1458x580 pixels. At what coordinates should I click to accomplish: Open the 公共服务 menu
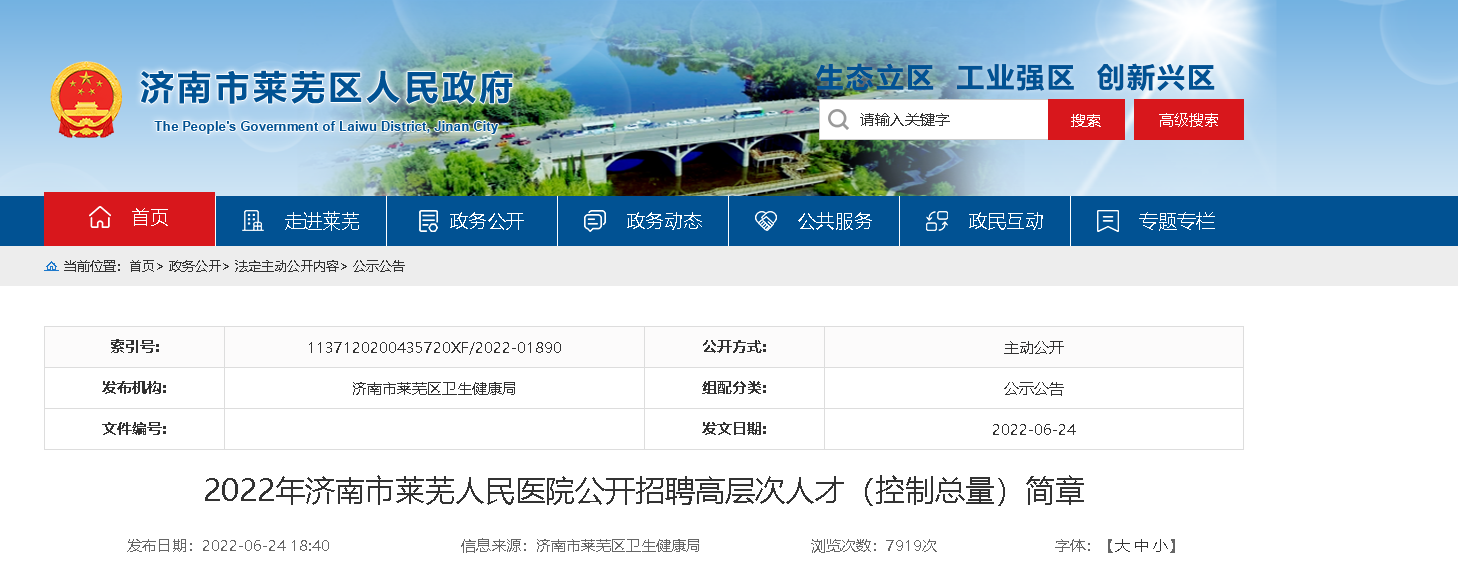coord(834,221)
